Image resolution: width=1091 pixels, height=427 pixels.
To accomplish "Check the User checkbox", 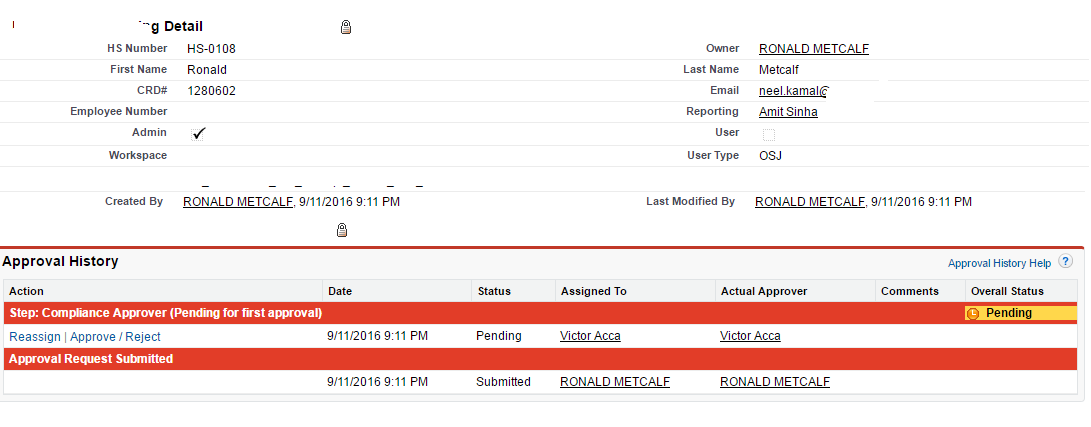I will [x=769, y=134].
